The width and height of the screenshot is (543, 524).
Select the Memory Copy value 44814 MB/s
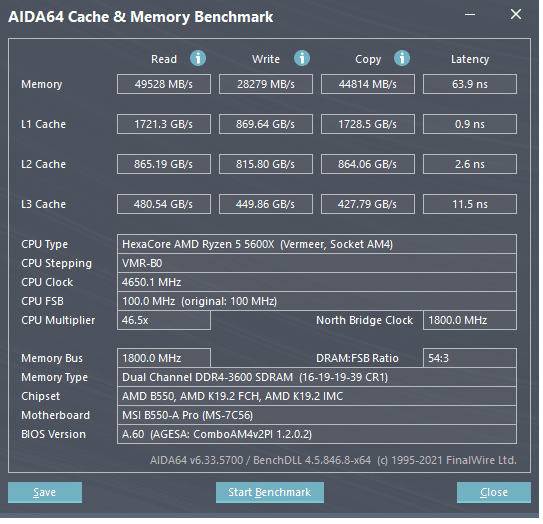point(368,84)
